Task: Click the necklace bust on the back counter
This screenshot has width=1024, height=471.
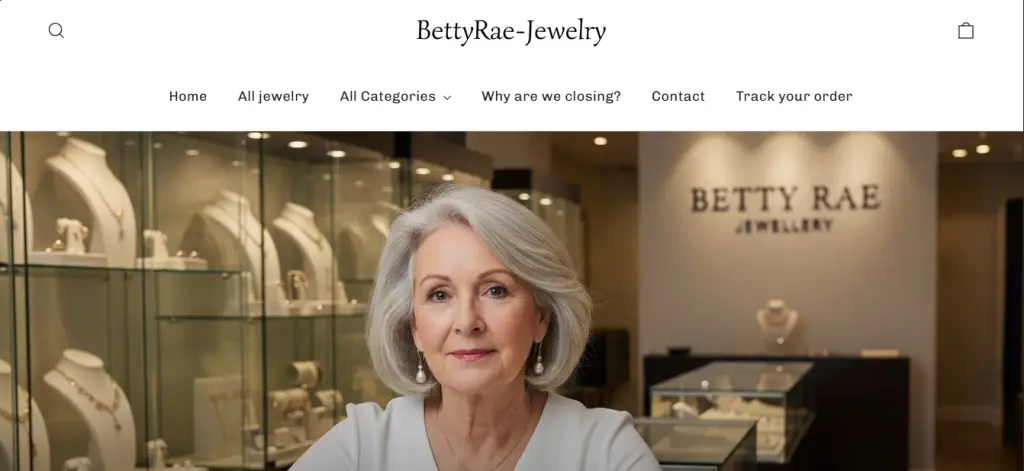Action: pos(776,322)
